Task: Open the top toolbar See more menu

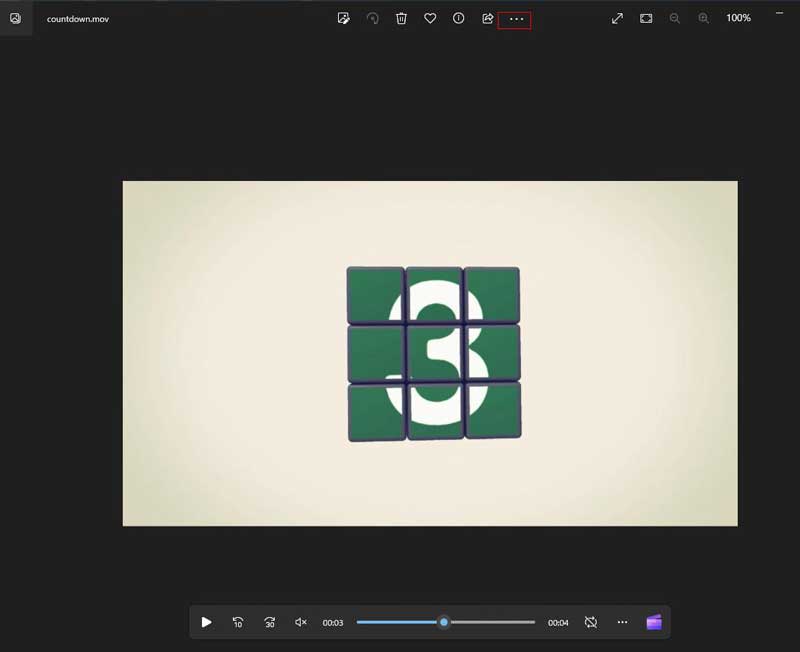Action: click(x=516, y=19)
